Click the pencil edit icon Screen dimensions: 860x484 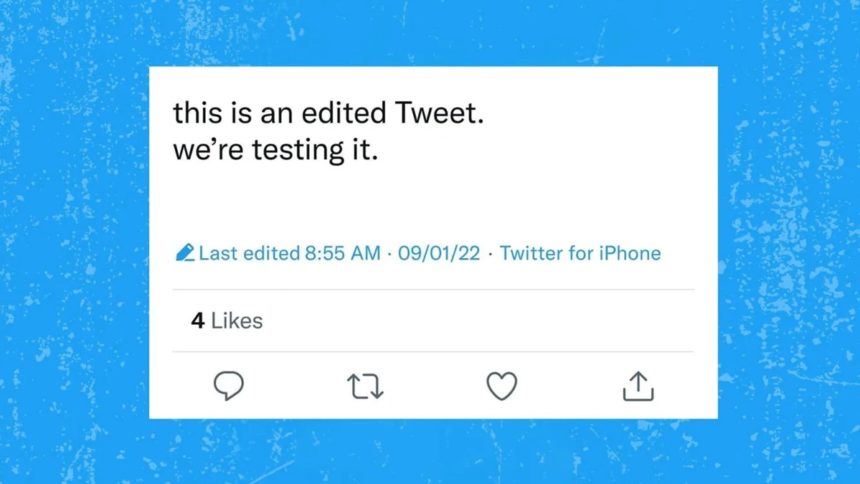tap(184, 253)
